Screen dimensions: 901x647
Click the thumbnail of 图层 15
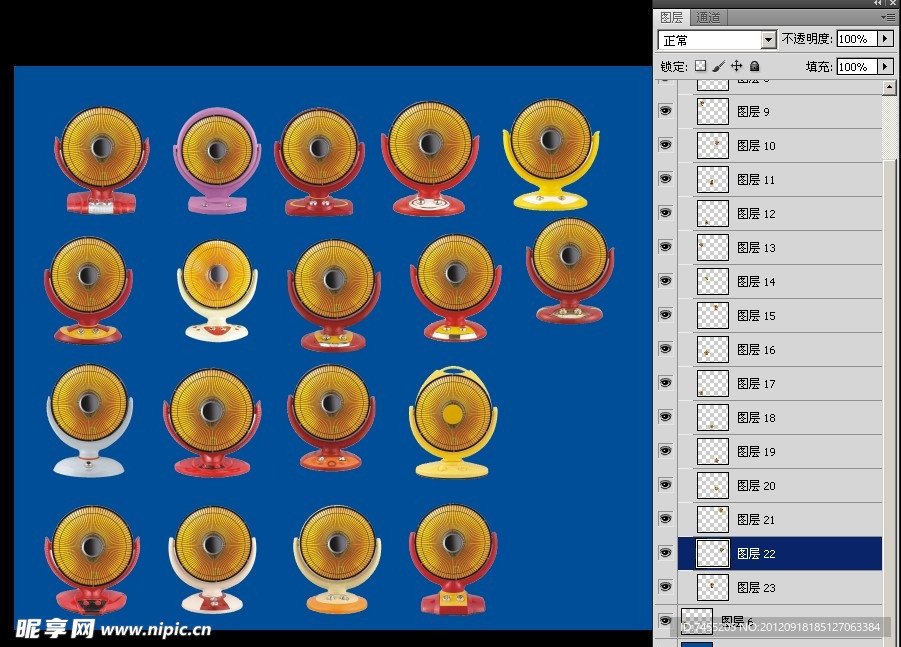pyautogui.click(x=712, y=315)
